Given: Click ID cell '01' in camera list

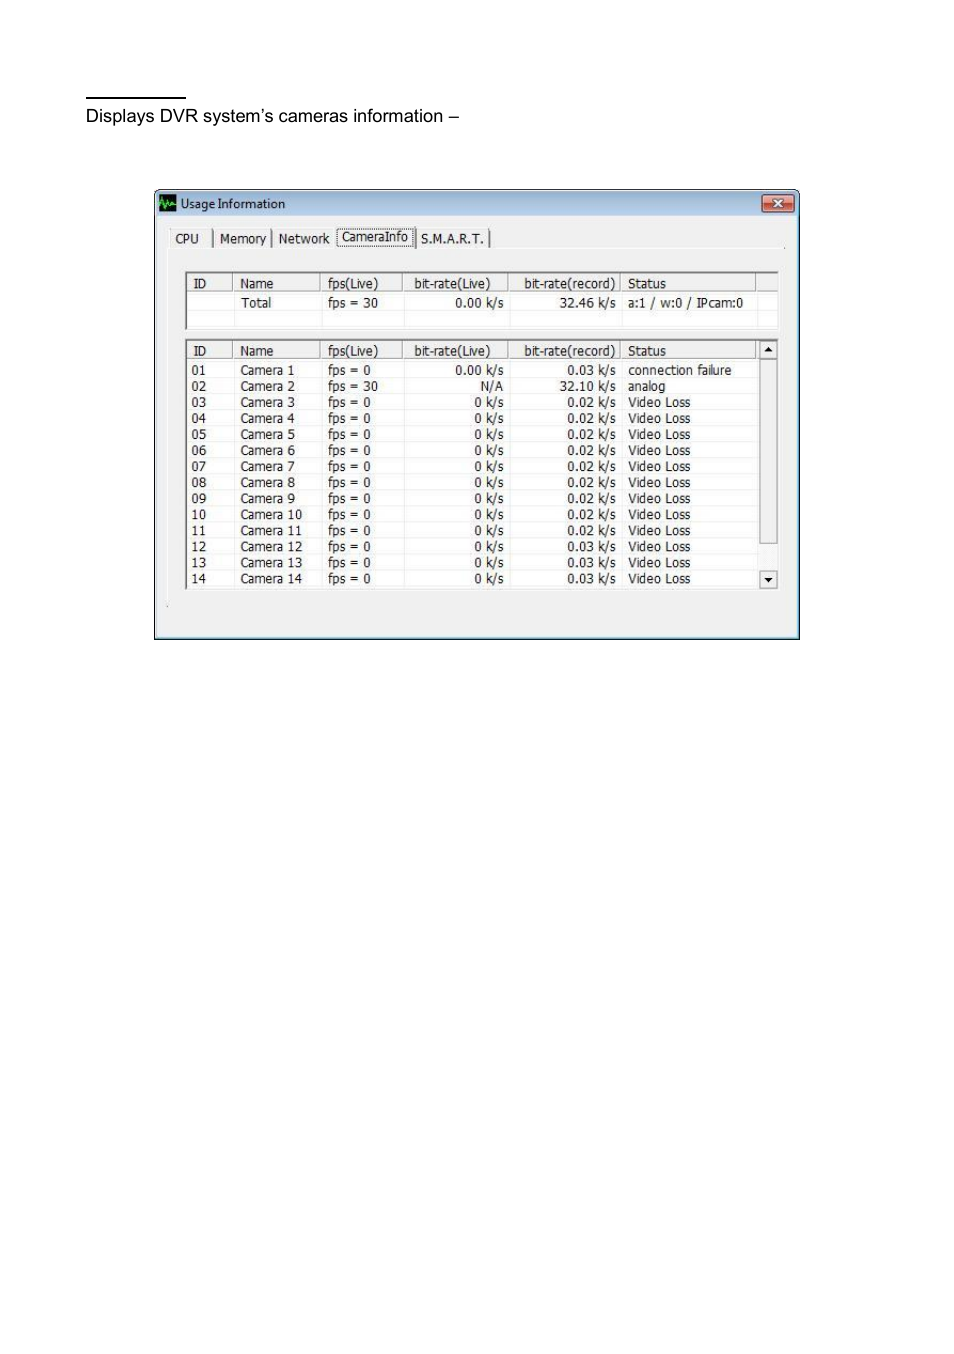Looking at the screenshot, I should pyautogui.click(x=199, y=370).
